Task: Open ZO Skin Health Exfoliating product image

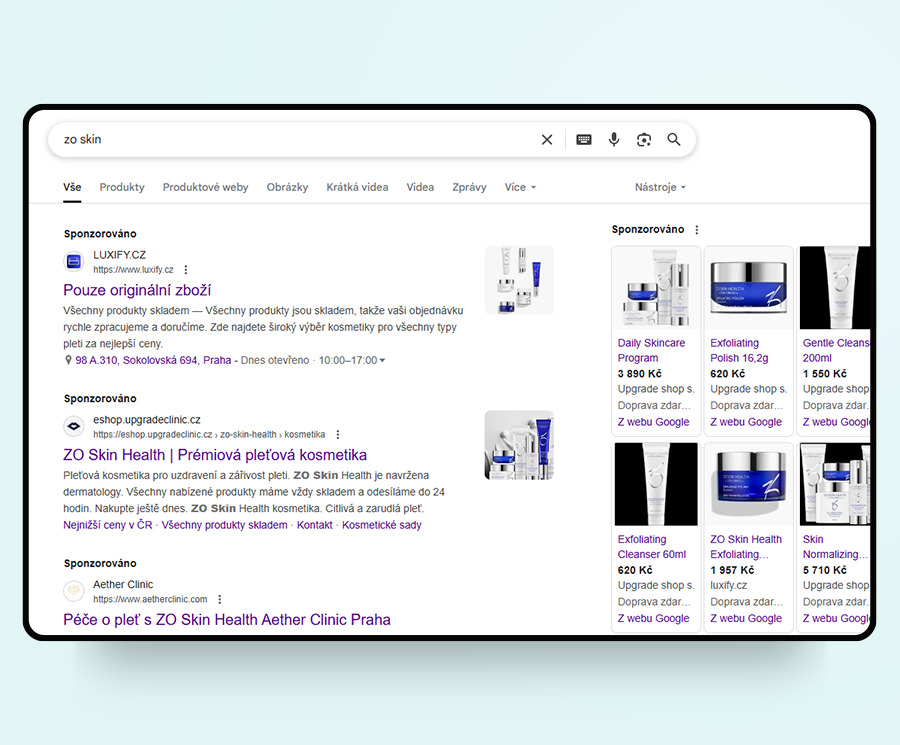Action: pyautogui.click(x=748, y=484)
